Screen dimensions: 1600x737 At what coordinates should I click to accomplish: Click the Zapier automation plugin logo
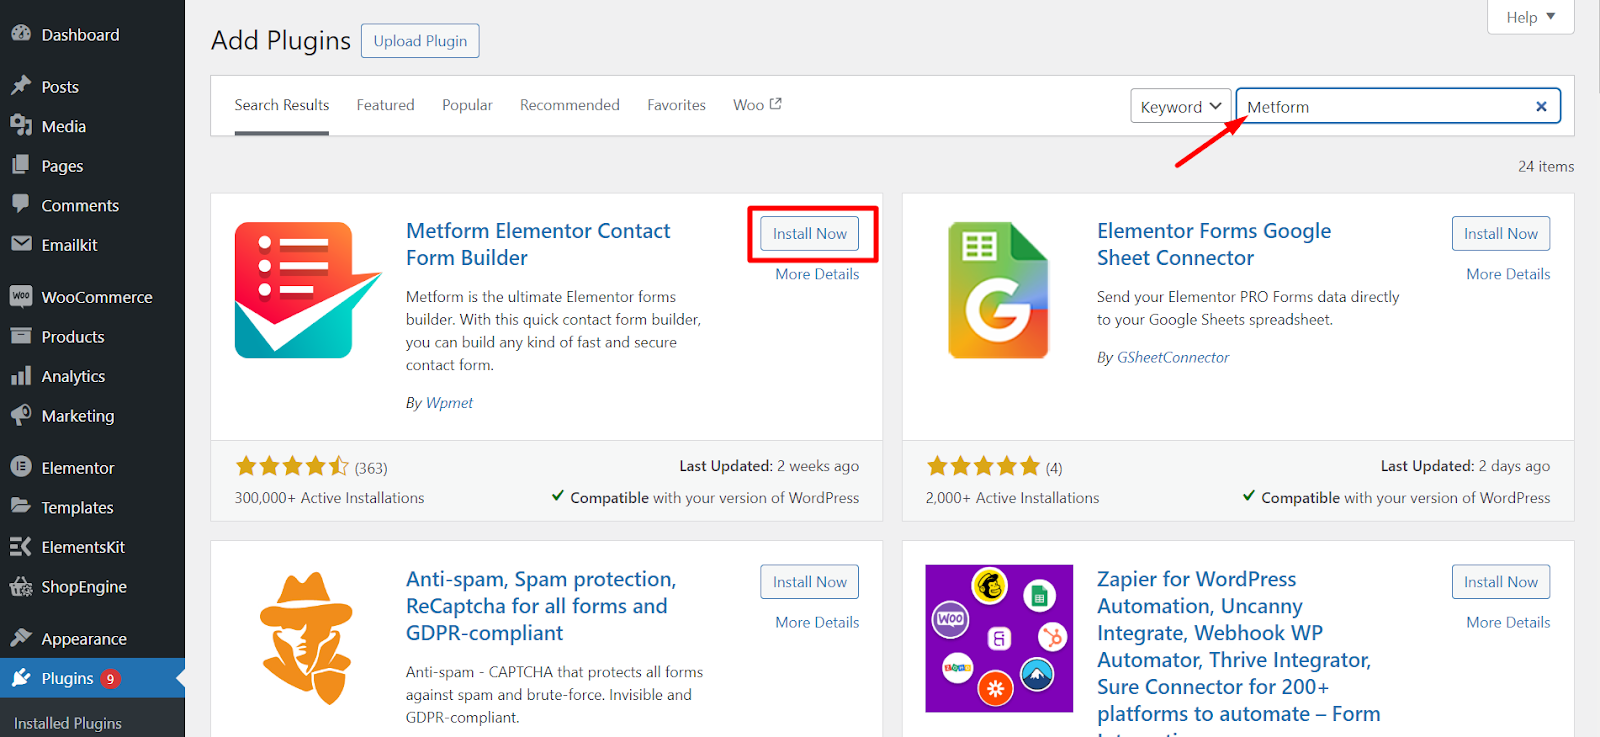point(999,638)
